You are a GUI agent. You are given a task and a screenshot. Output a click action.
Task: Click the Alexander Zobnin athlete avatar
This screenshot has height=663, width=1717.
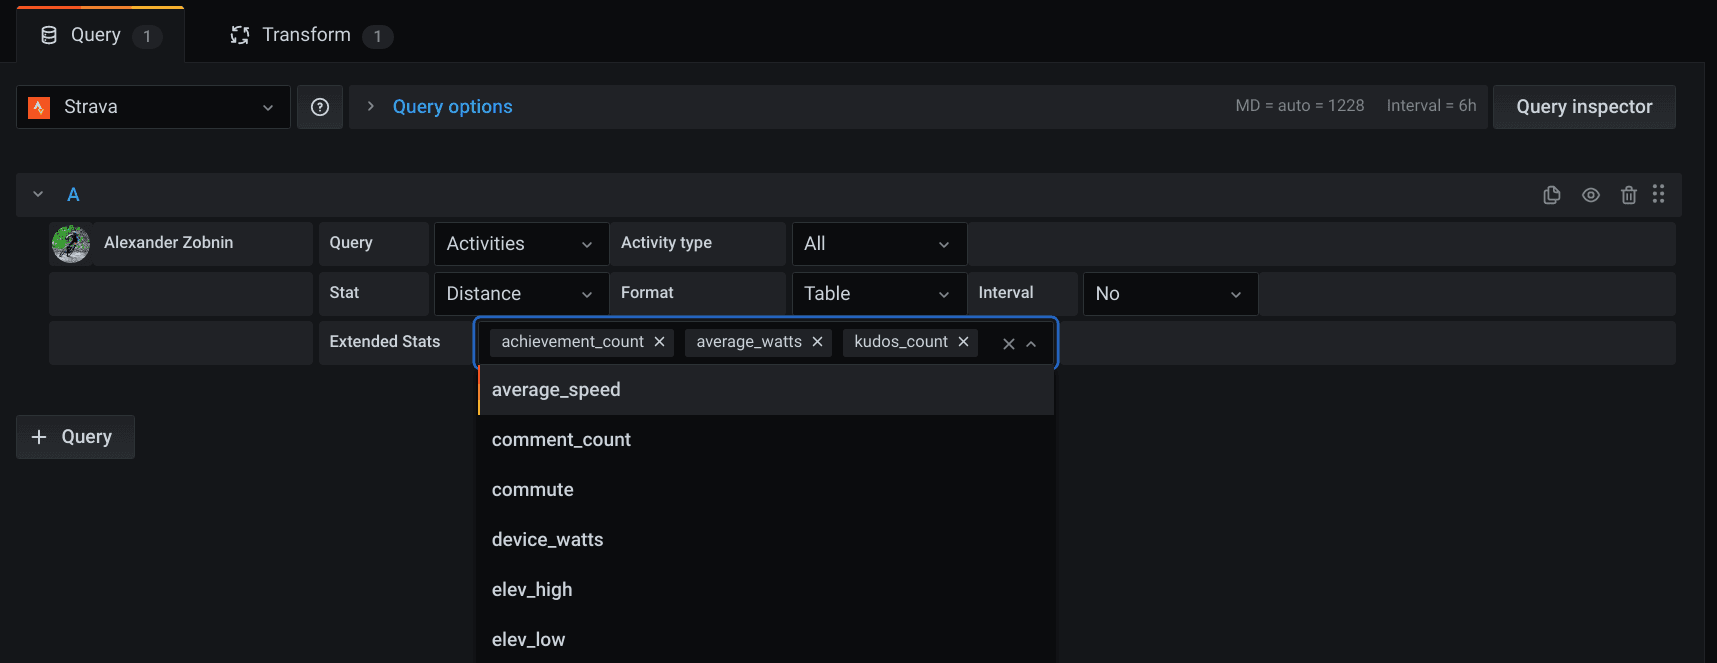point(71,244)
